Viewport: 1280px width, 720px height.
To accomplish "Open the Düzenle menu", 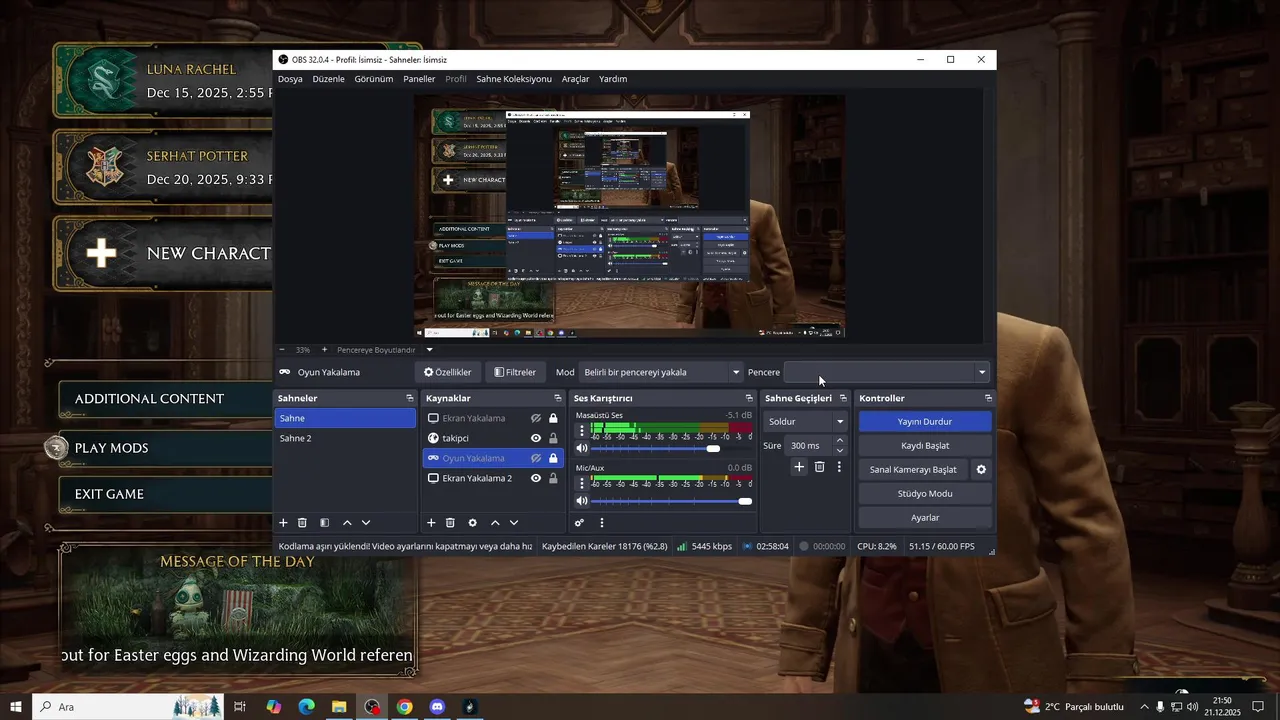I will tap(328, 79).
